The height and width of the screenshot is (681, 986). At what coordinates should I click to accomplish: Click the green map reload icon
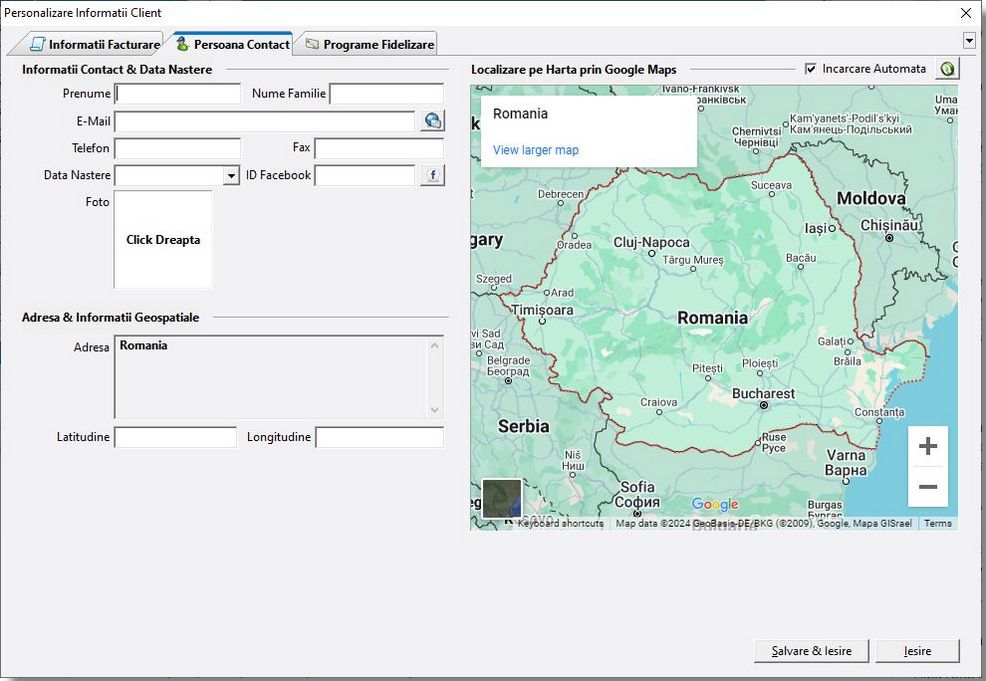948,69
